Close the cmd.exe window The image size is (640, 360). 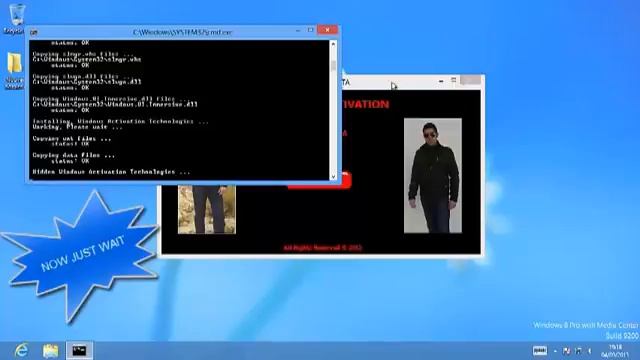327,30
